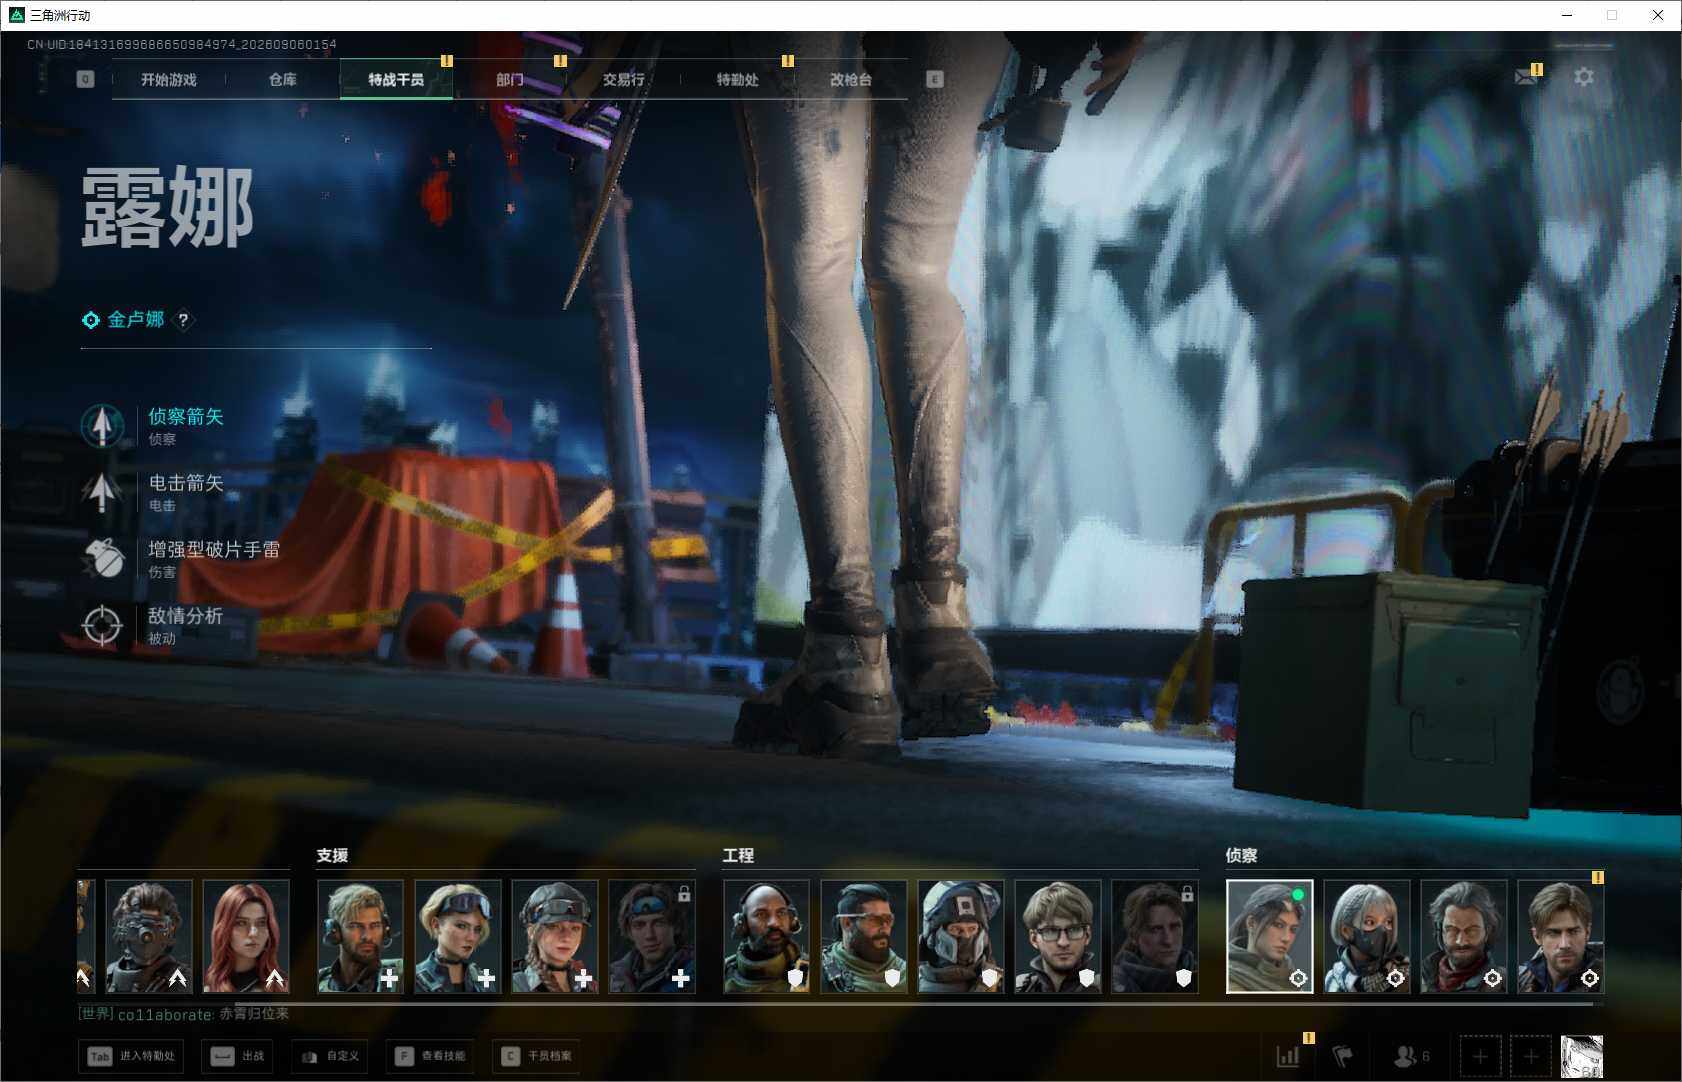Screen dimensions: 1682x1082
Task: Open the friends list showing 6
Action: click(1411, 1056)
